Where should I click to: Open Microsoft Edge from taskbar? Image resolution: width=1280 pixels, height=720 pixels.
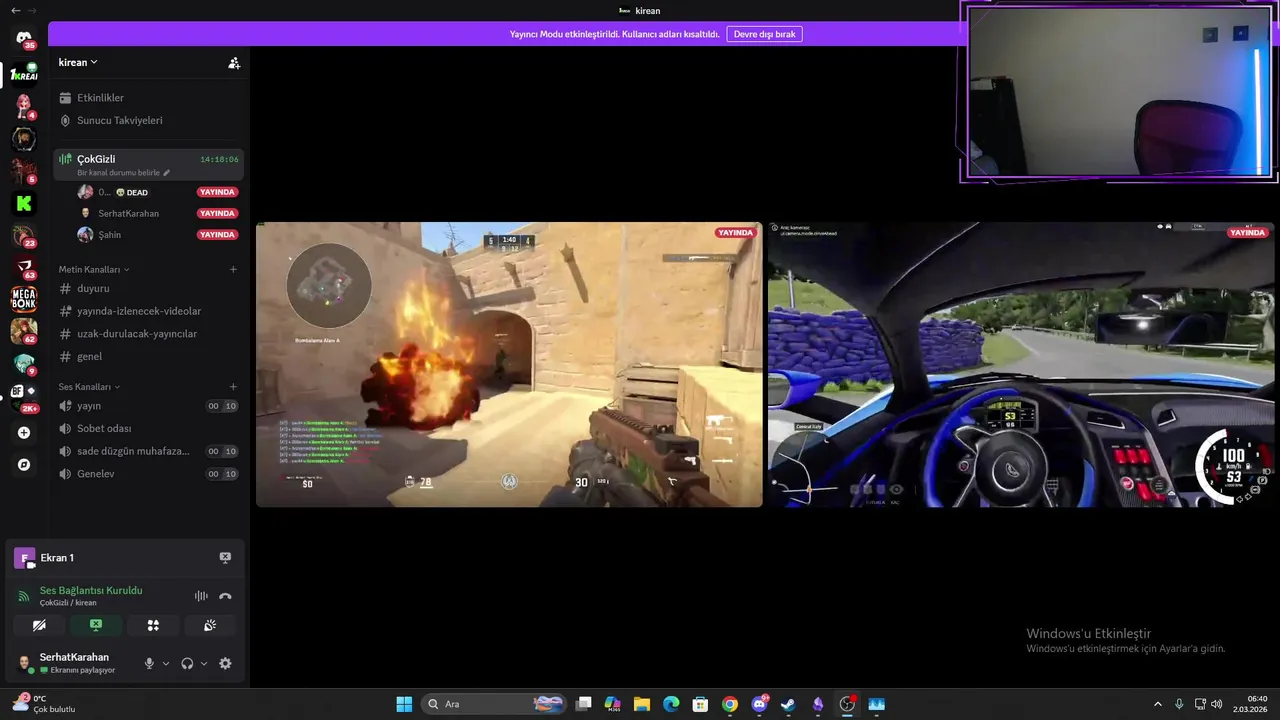pos(671,704)
